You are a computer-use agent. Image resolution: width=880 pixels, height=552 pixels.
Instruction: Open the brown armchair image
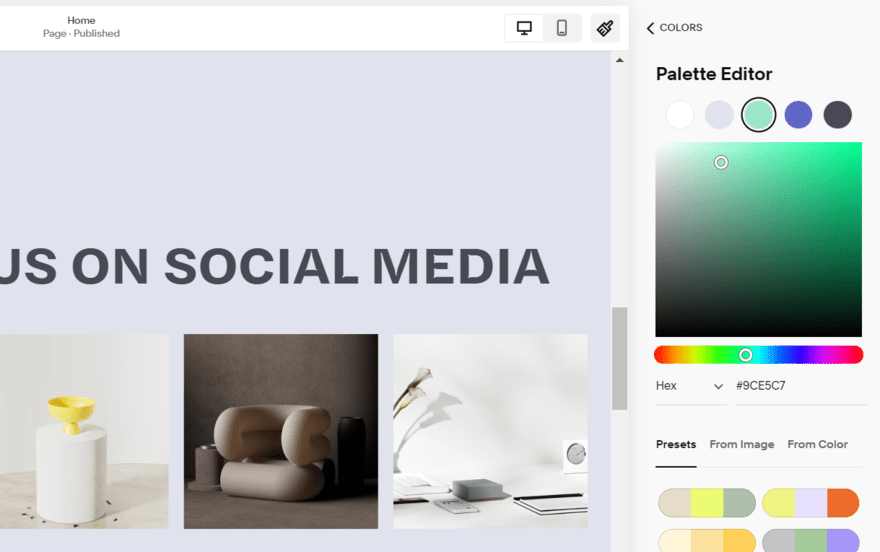click(x=281, y=431)
